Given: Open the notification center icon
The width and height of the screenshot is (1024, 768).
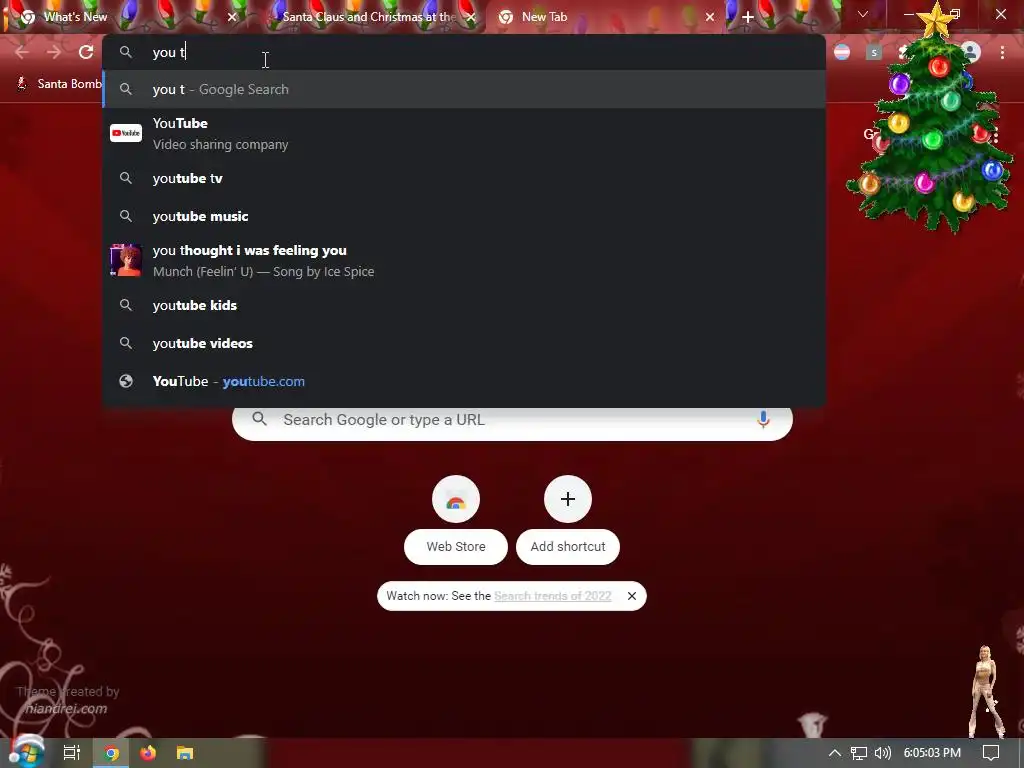Looking at the screenshot, I should pyautogui.click(x=991, y=753).
